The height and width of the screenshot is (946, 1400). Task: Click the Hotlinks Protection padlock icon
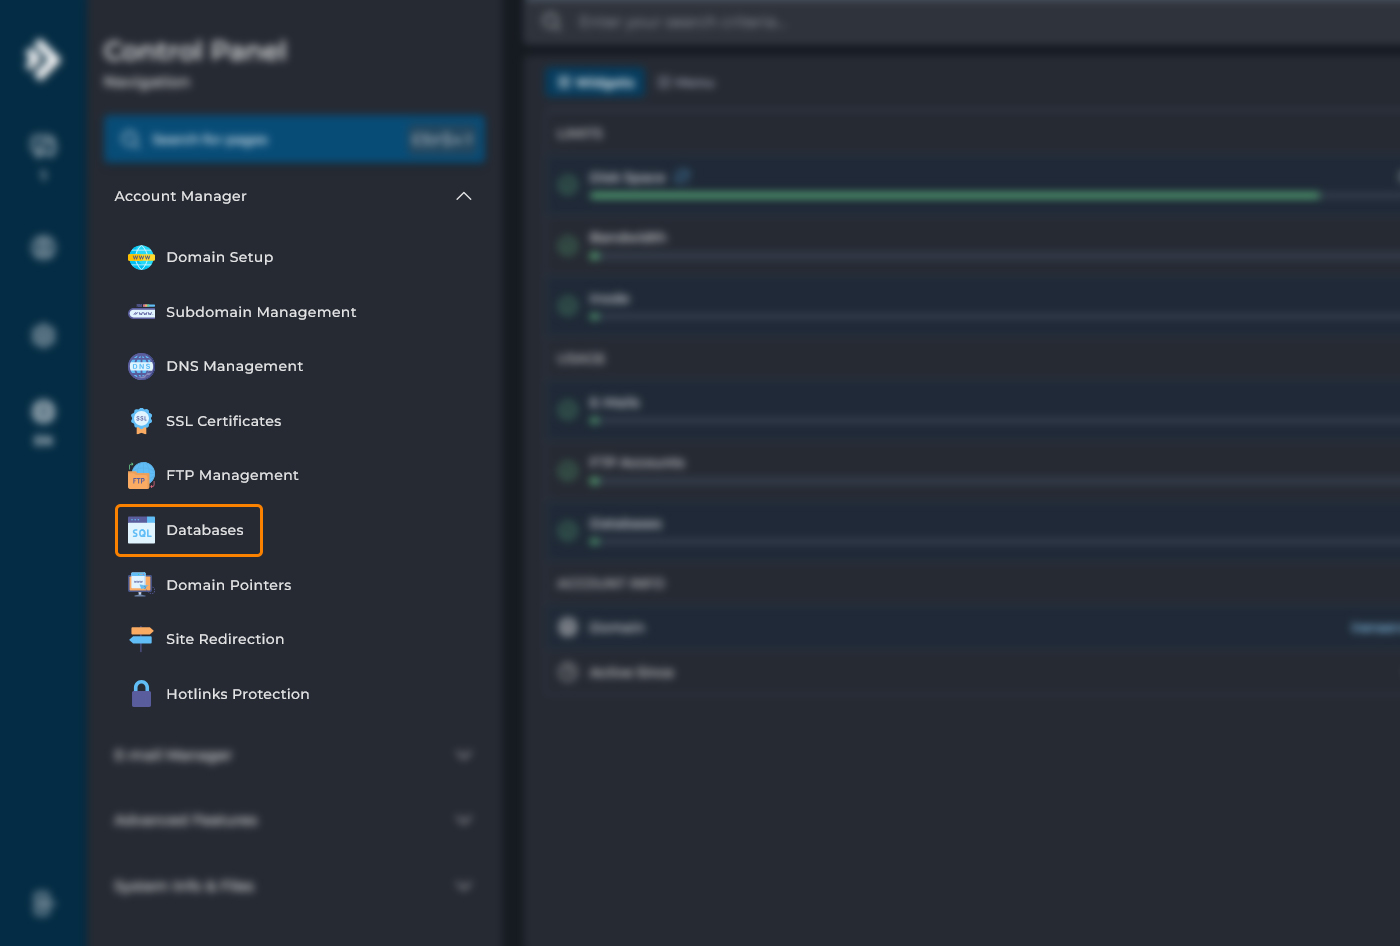coord(141,694)
